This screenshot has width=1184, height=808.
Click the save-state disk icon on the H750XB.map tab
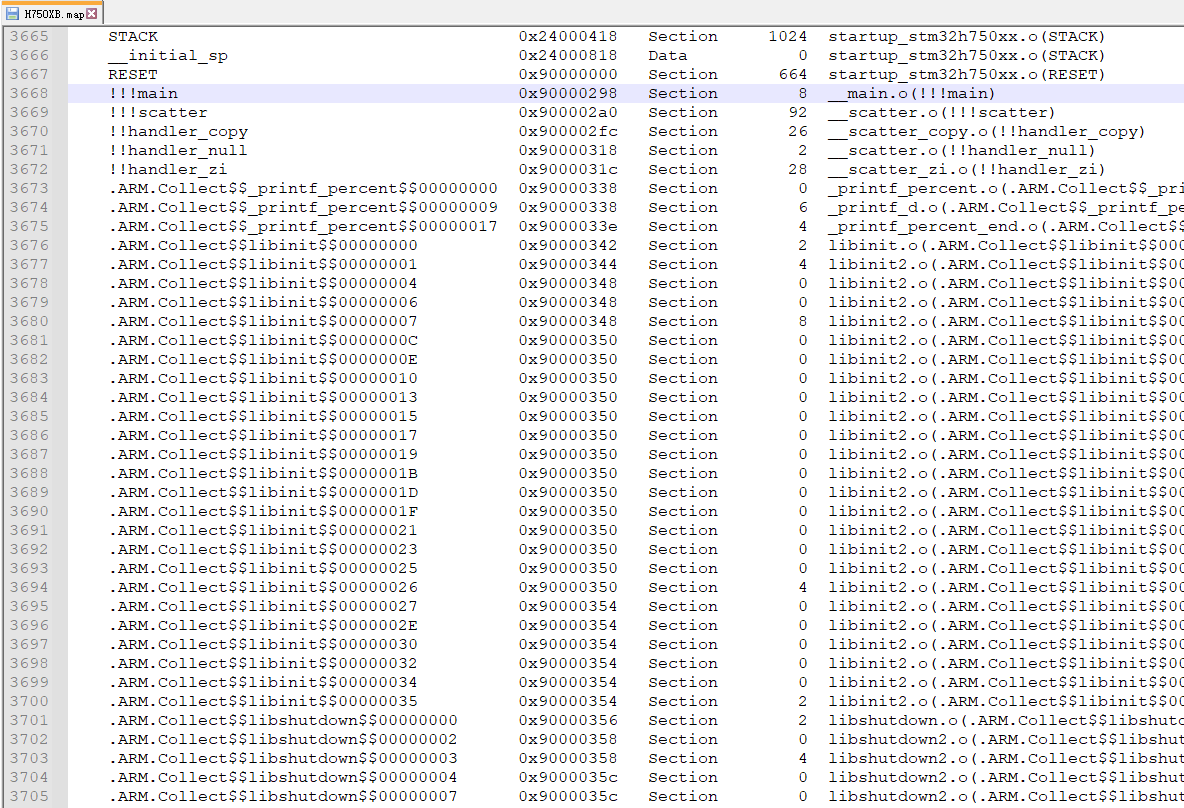pos(13,13)
